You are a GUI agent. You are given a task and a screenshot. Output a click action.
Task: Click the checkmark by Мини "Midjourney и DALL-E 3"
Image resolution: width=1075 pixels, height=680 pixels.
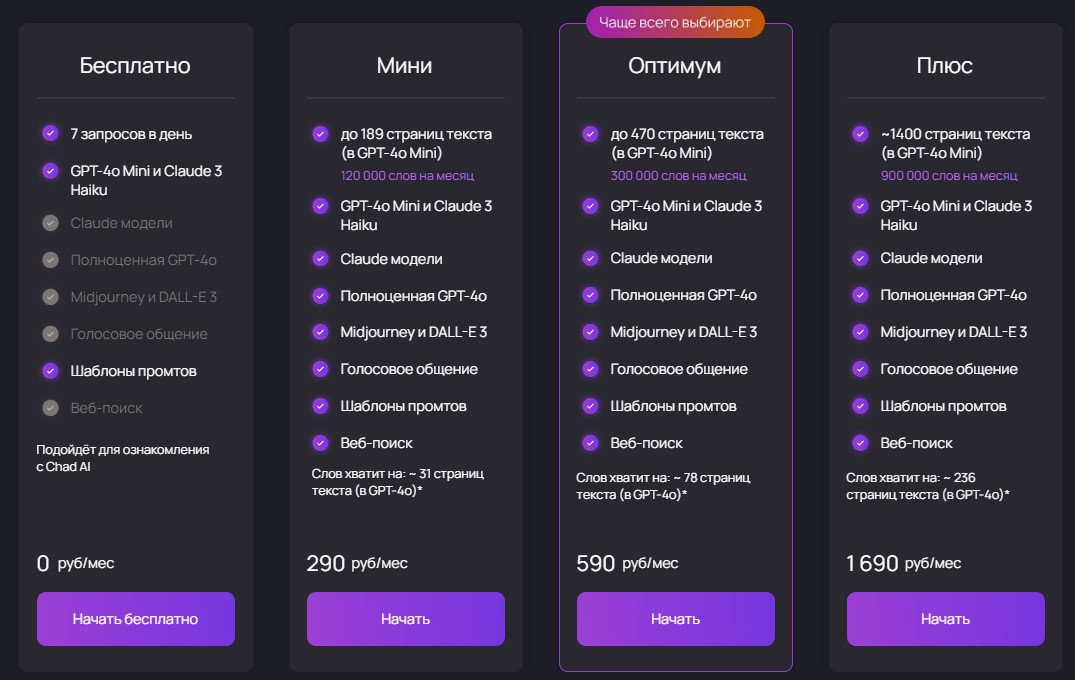(320, 332)
